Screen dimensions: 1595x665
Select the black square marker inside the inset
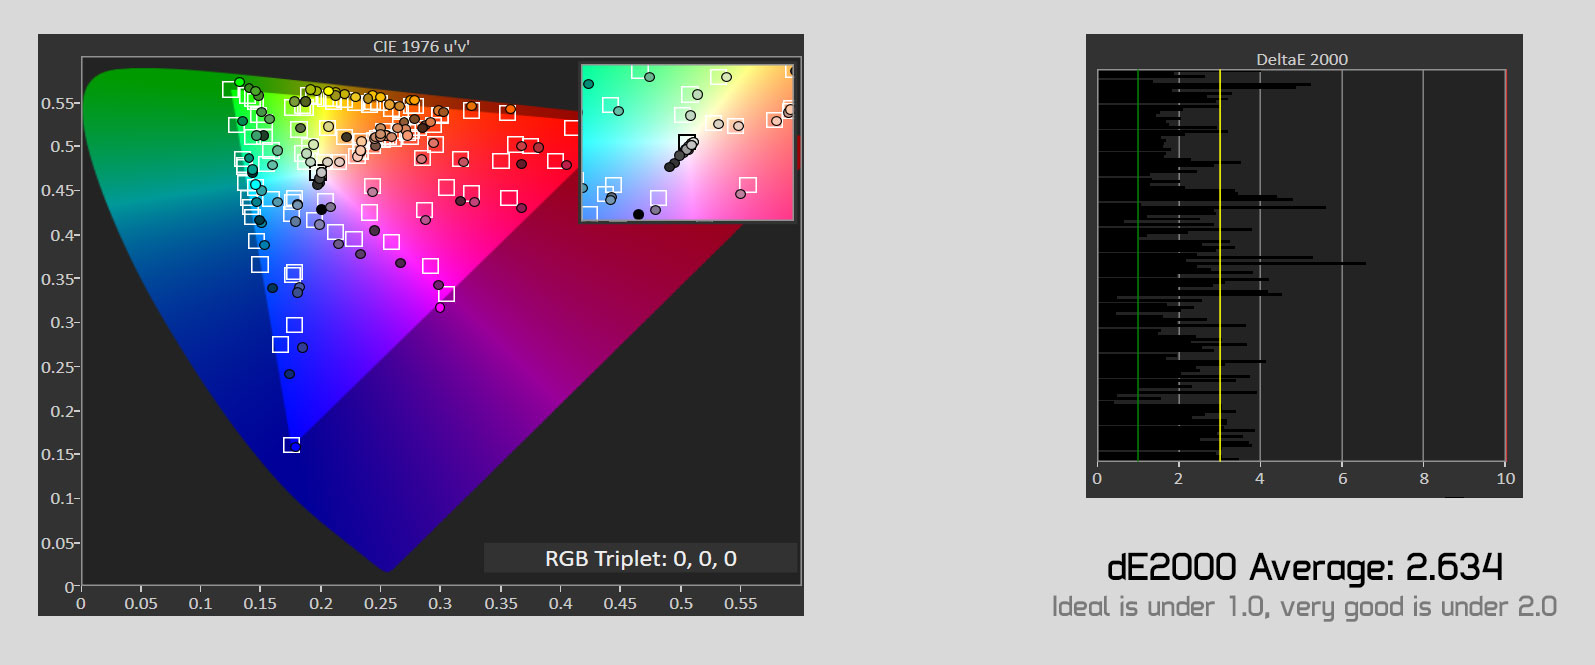687,142
